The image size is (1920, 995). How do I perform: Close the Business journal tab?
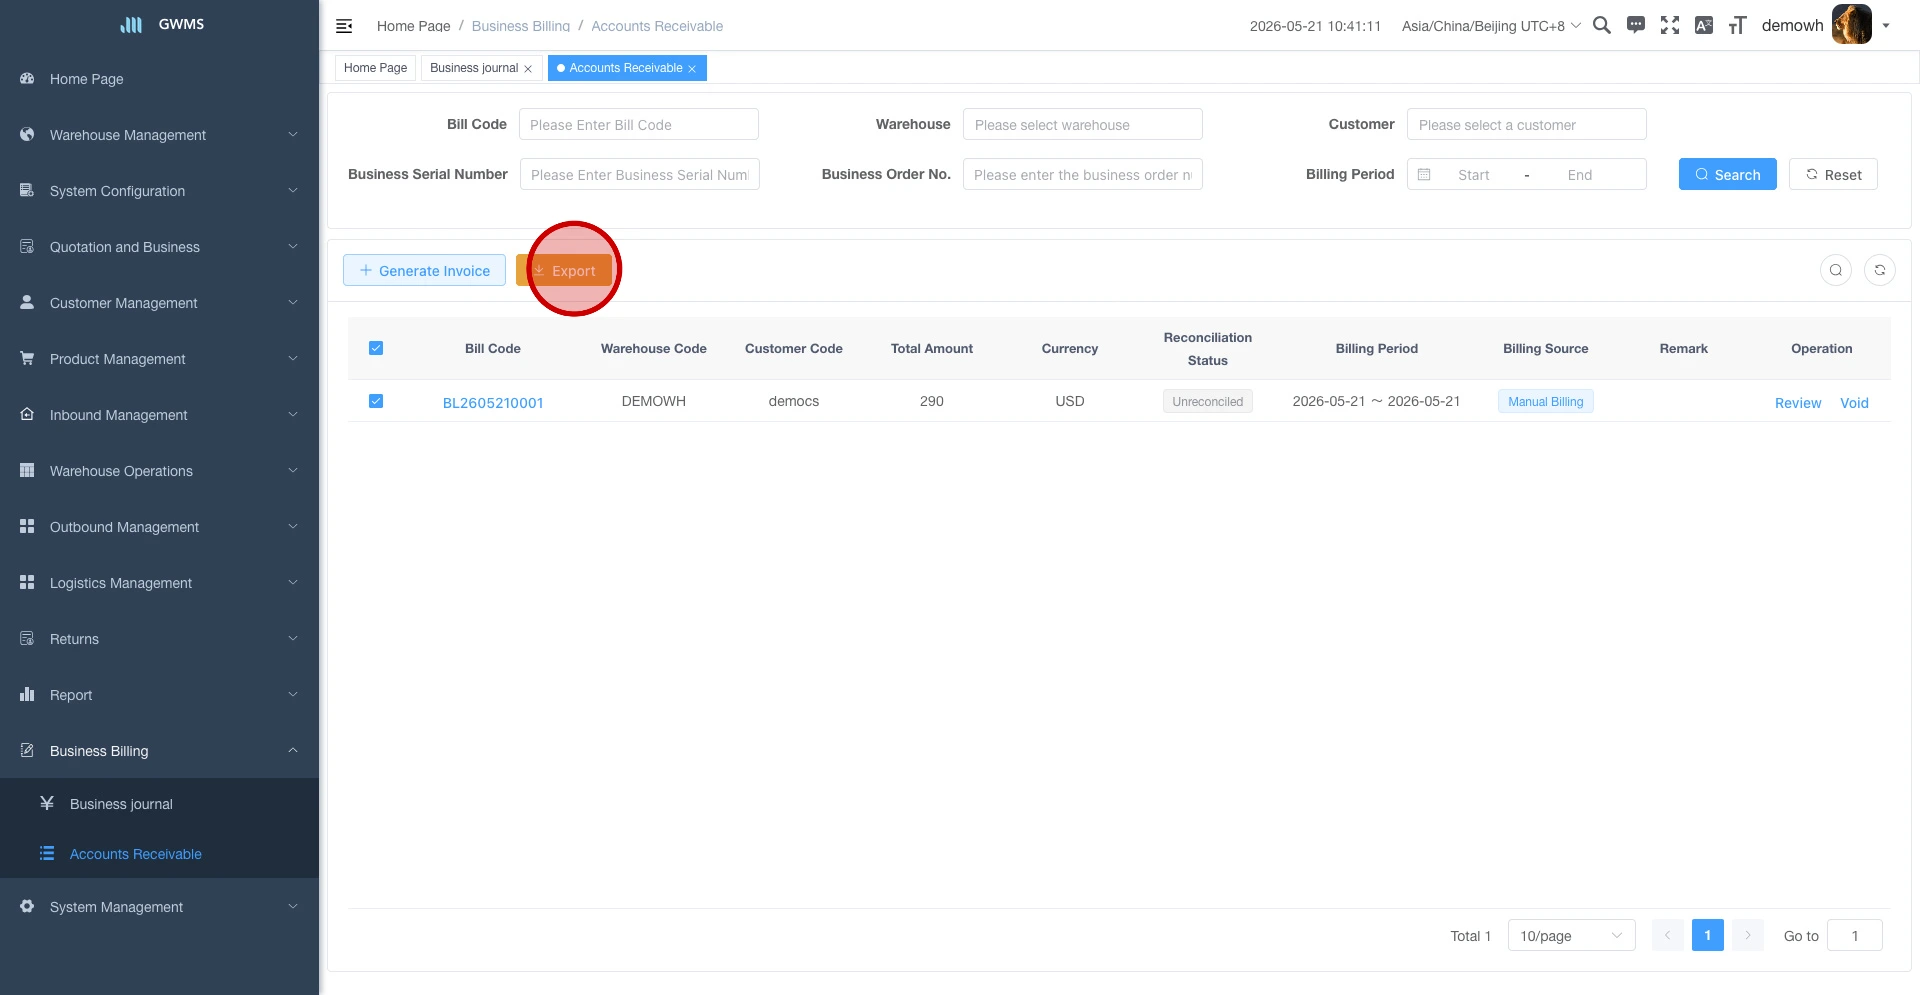[x=528, y=69]
